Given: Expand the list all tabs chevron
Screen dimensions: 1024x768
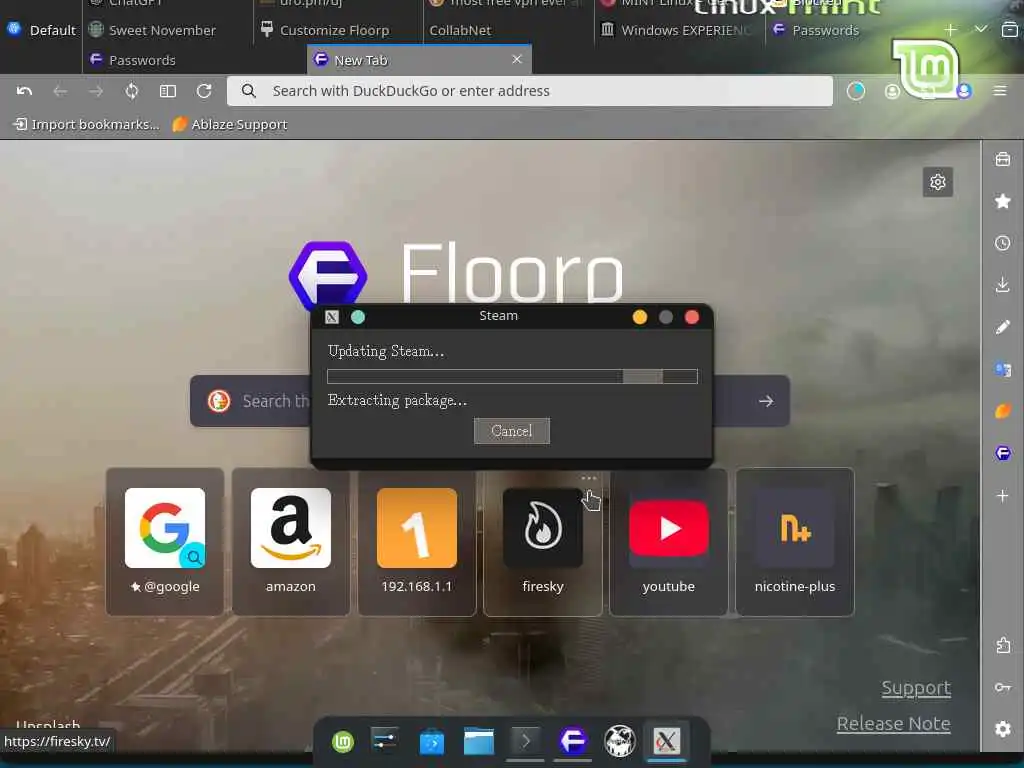Looking at the screenshot, I should 980,29.
